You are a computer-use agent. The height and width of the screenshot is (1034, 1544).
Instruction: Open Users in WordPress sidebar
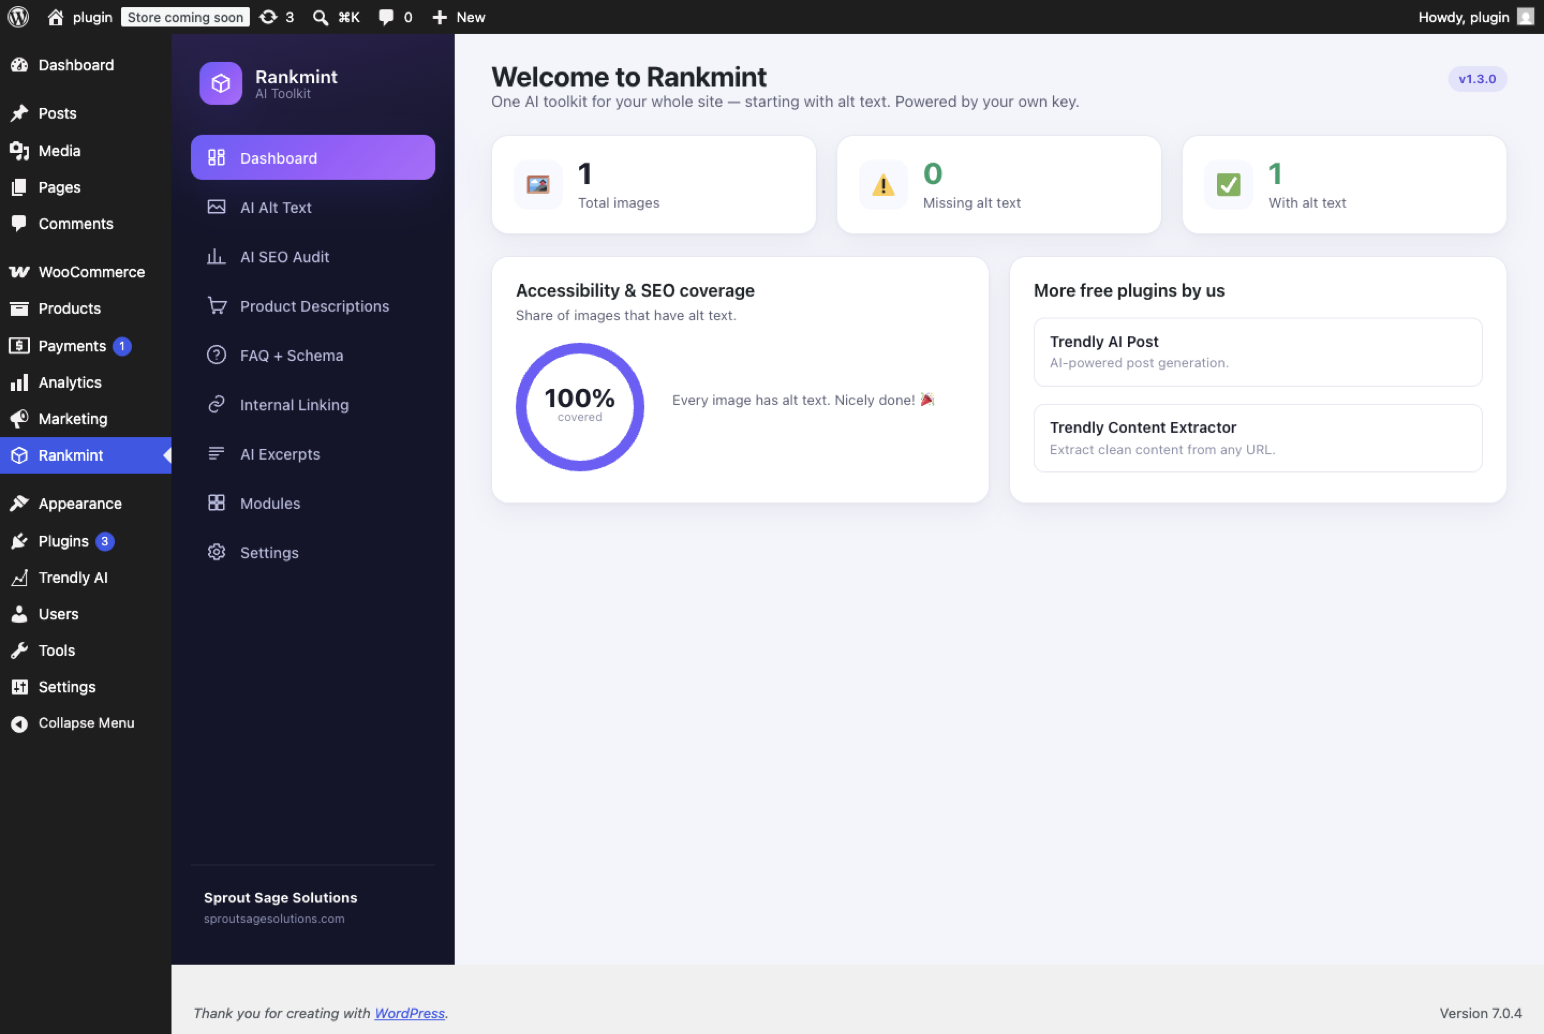click(x=86, y=614)
